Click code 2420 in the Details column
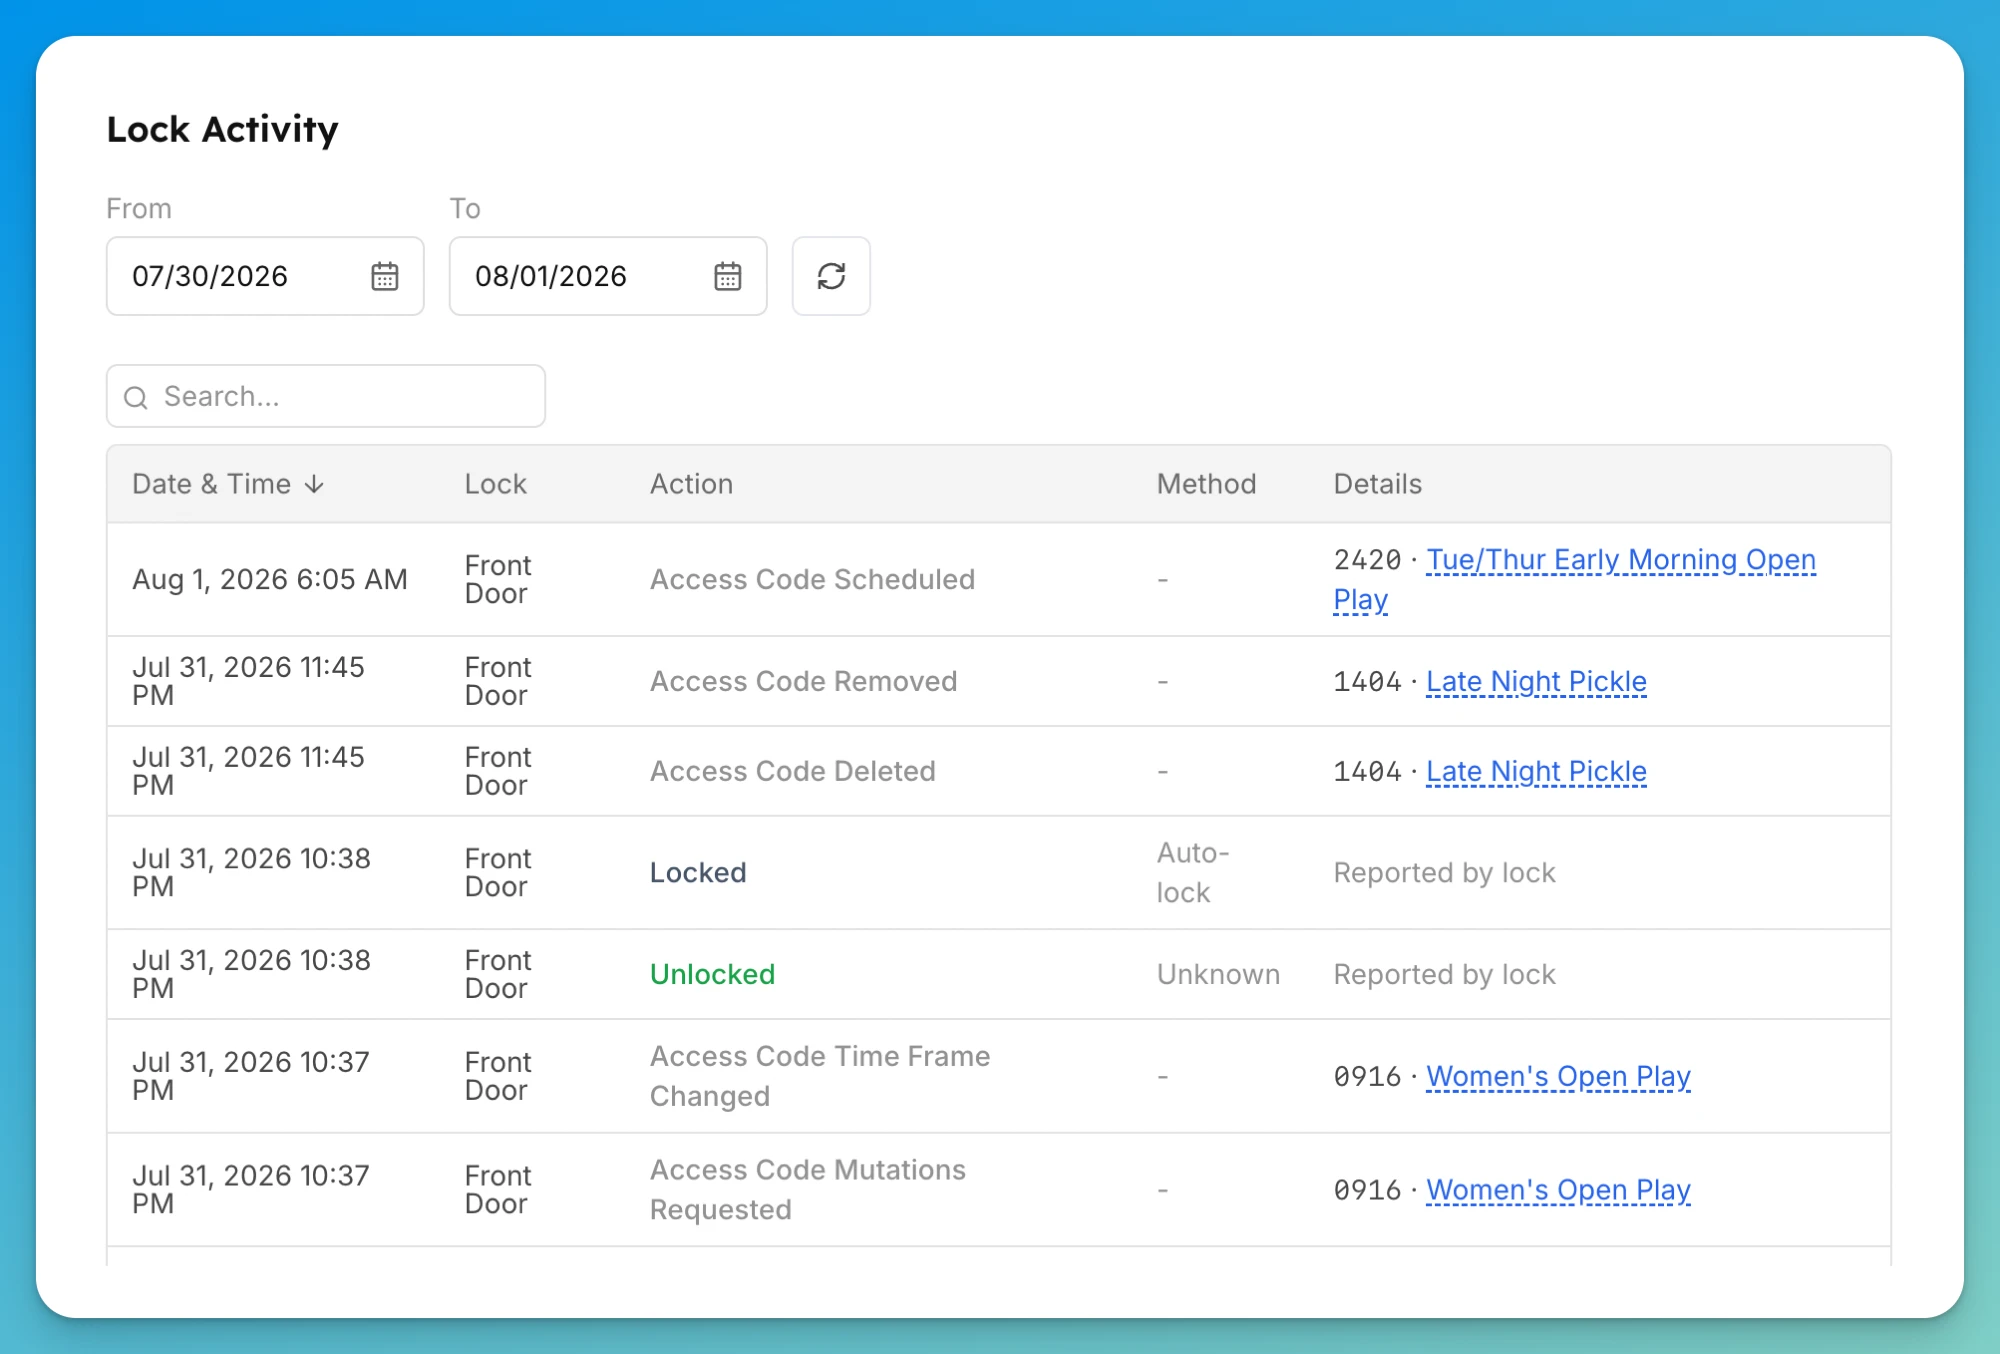2000x1354 pixels. pyautogui.click(x=1367, y=560)
